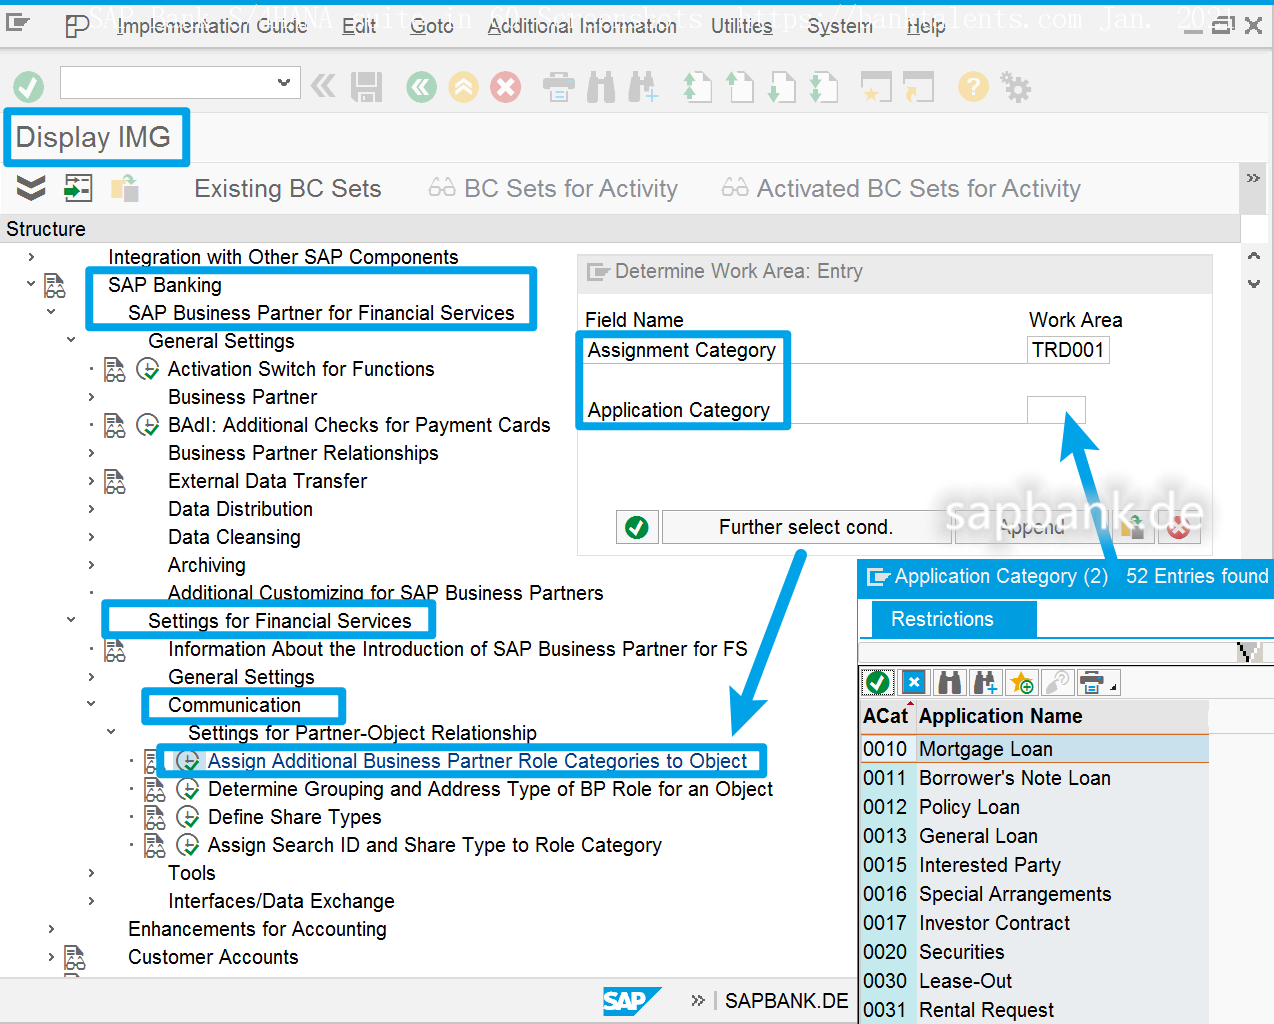Click the yellow Help question mark icon
The width and height of the screenshot is (1274, 1024).
[972, 87]
